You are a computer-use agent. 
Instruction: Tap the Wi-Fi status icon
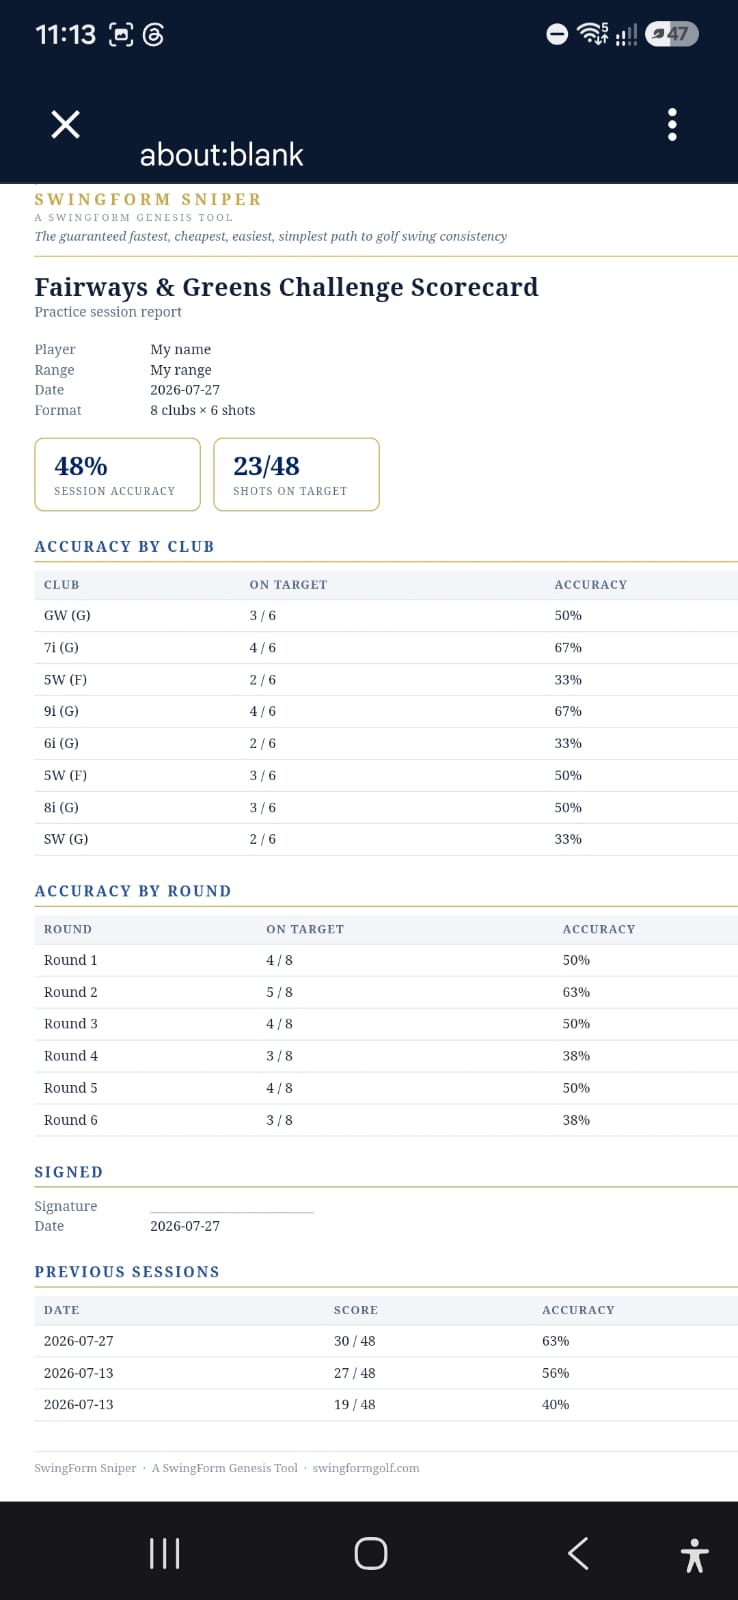(592, 34)
